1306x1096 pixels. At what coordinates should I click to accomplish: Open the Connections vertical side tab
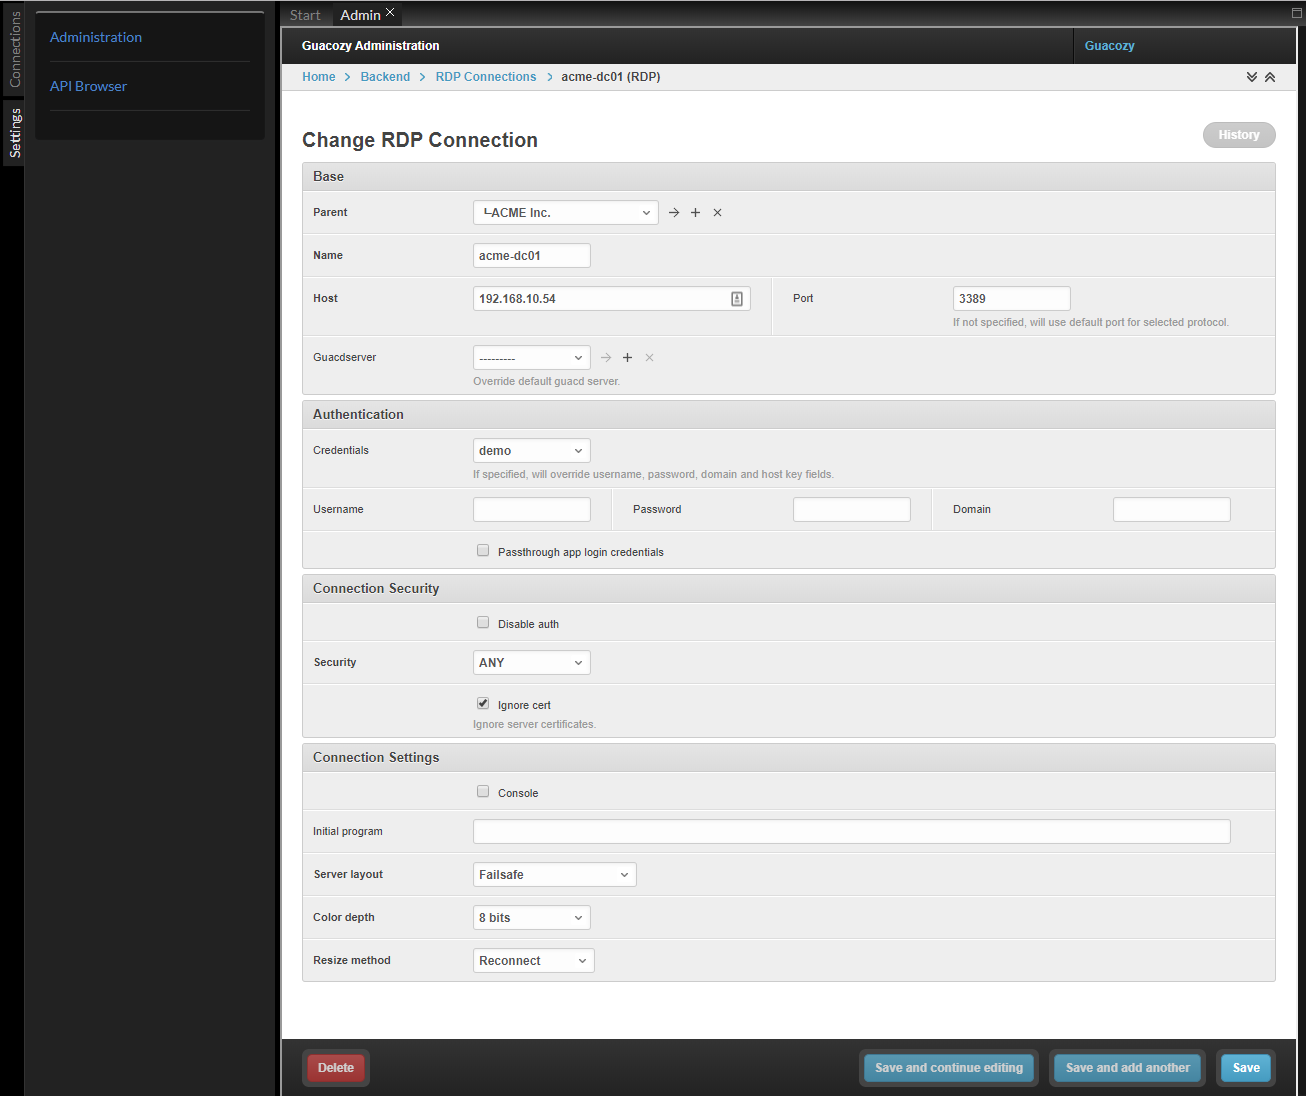pos(14,49)
